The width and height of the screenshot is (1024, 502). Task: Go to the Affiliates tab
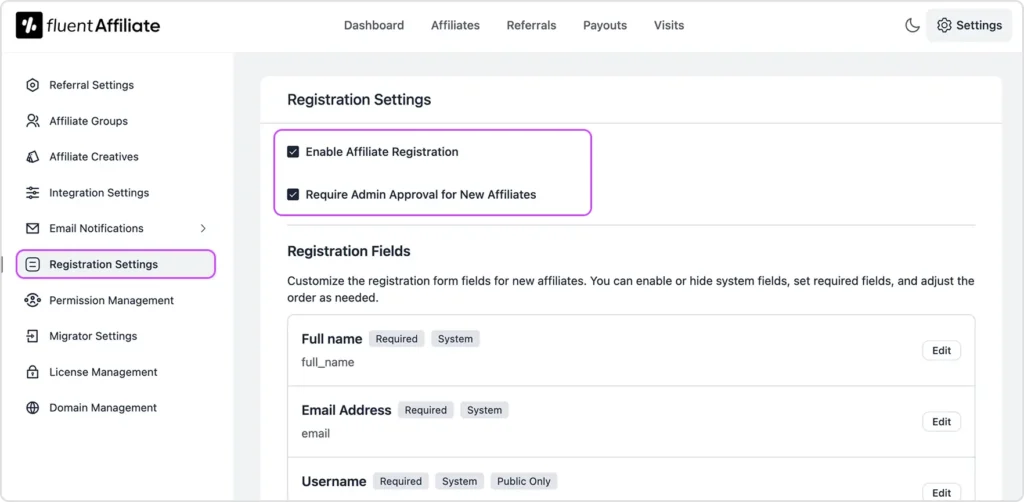click(x=455, y=25)
